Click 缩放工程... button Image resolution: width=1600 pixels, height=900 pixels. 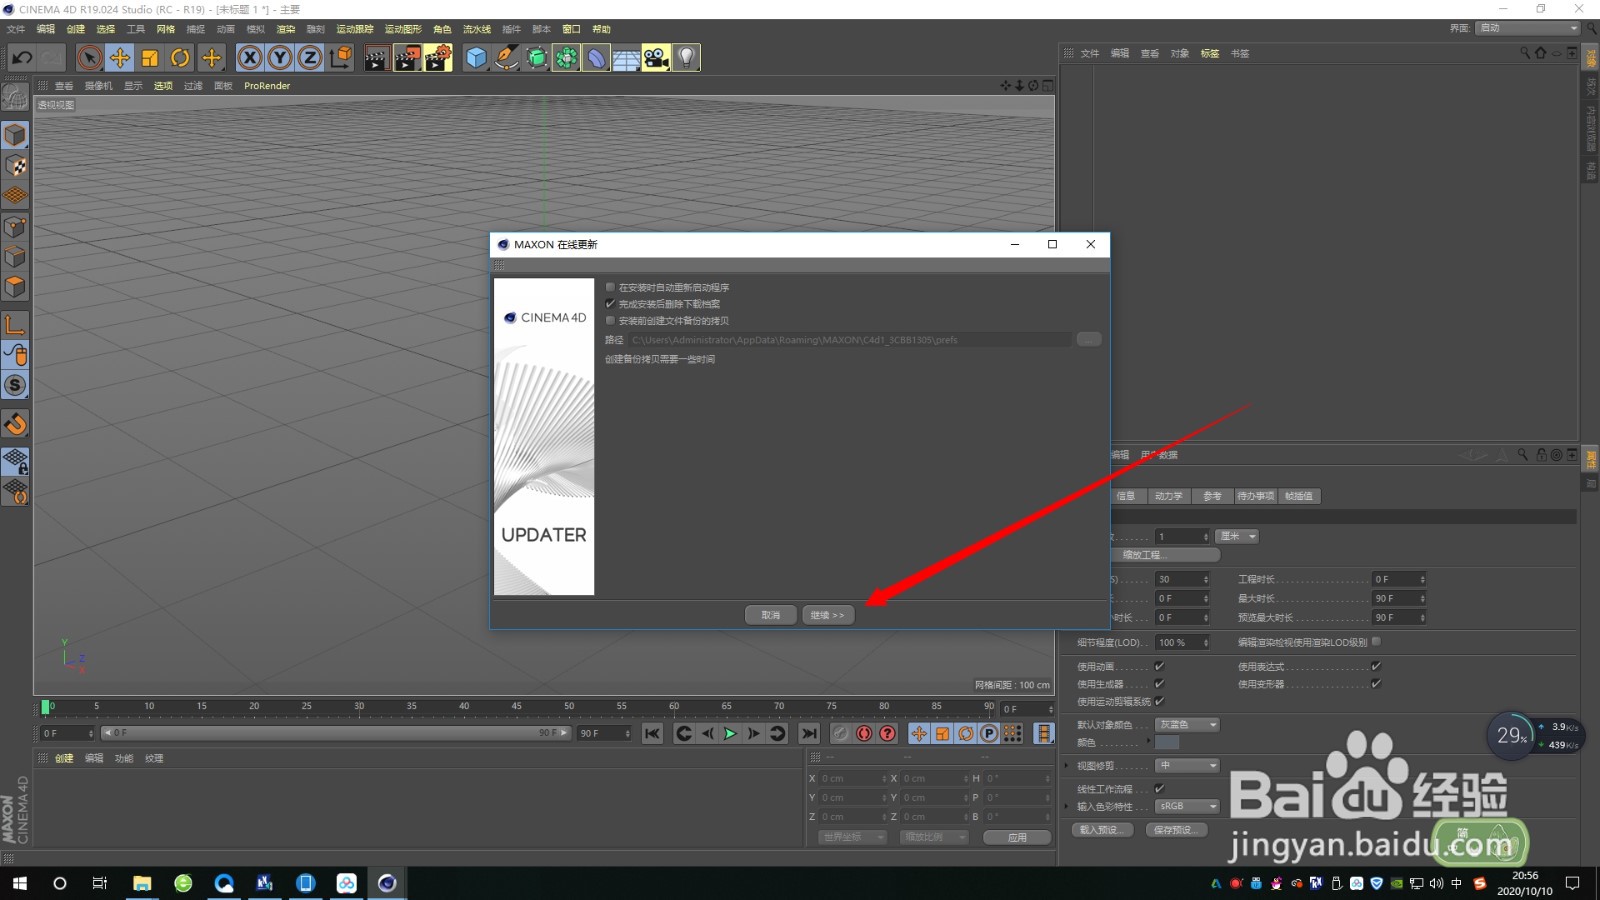tap(1166, 555)
